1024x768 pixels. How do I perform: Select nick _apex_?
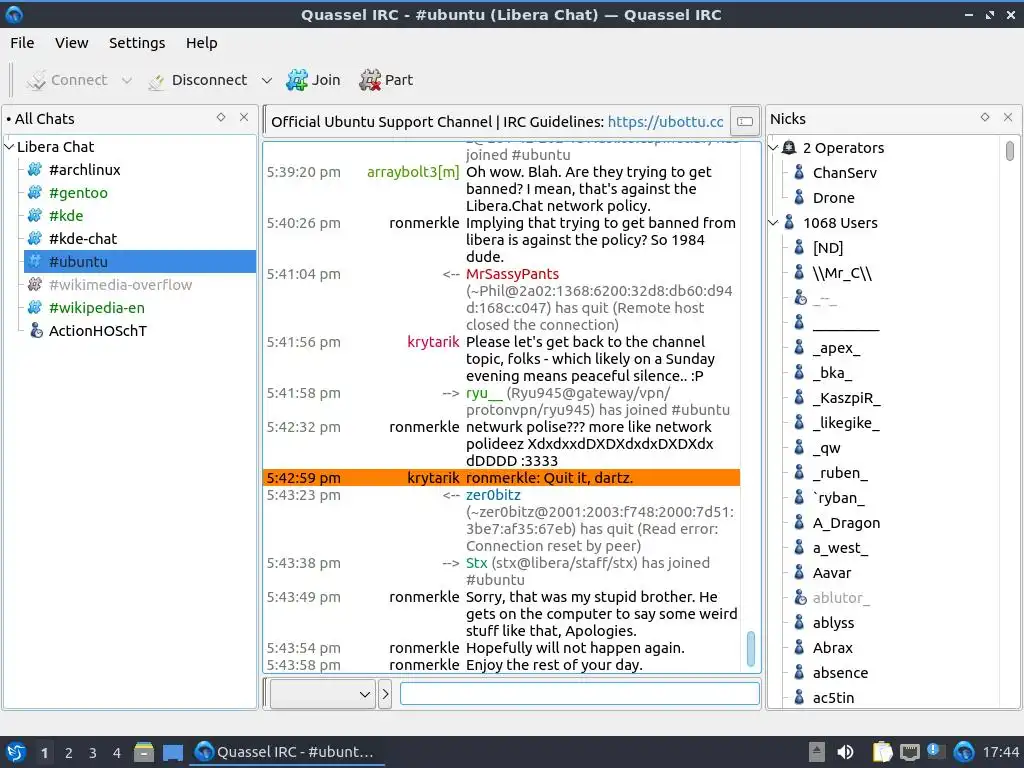coord(836,348)
